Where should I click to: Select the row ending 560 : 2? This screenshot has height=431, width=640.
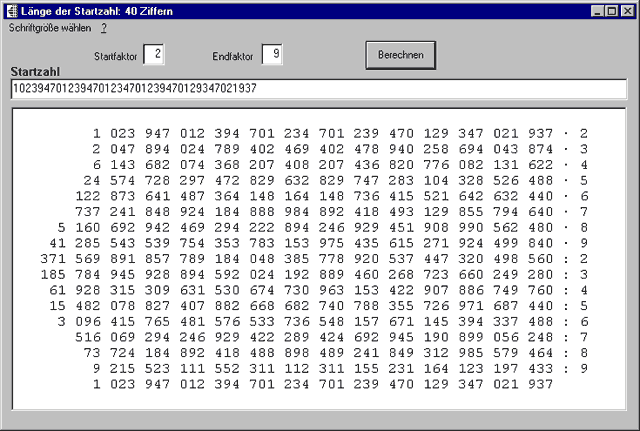[x=314, y=259]
